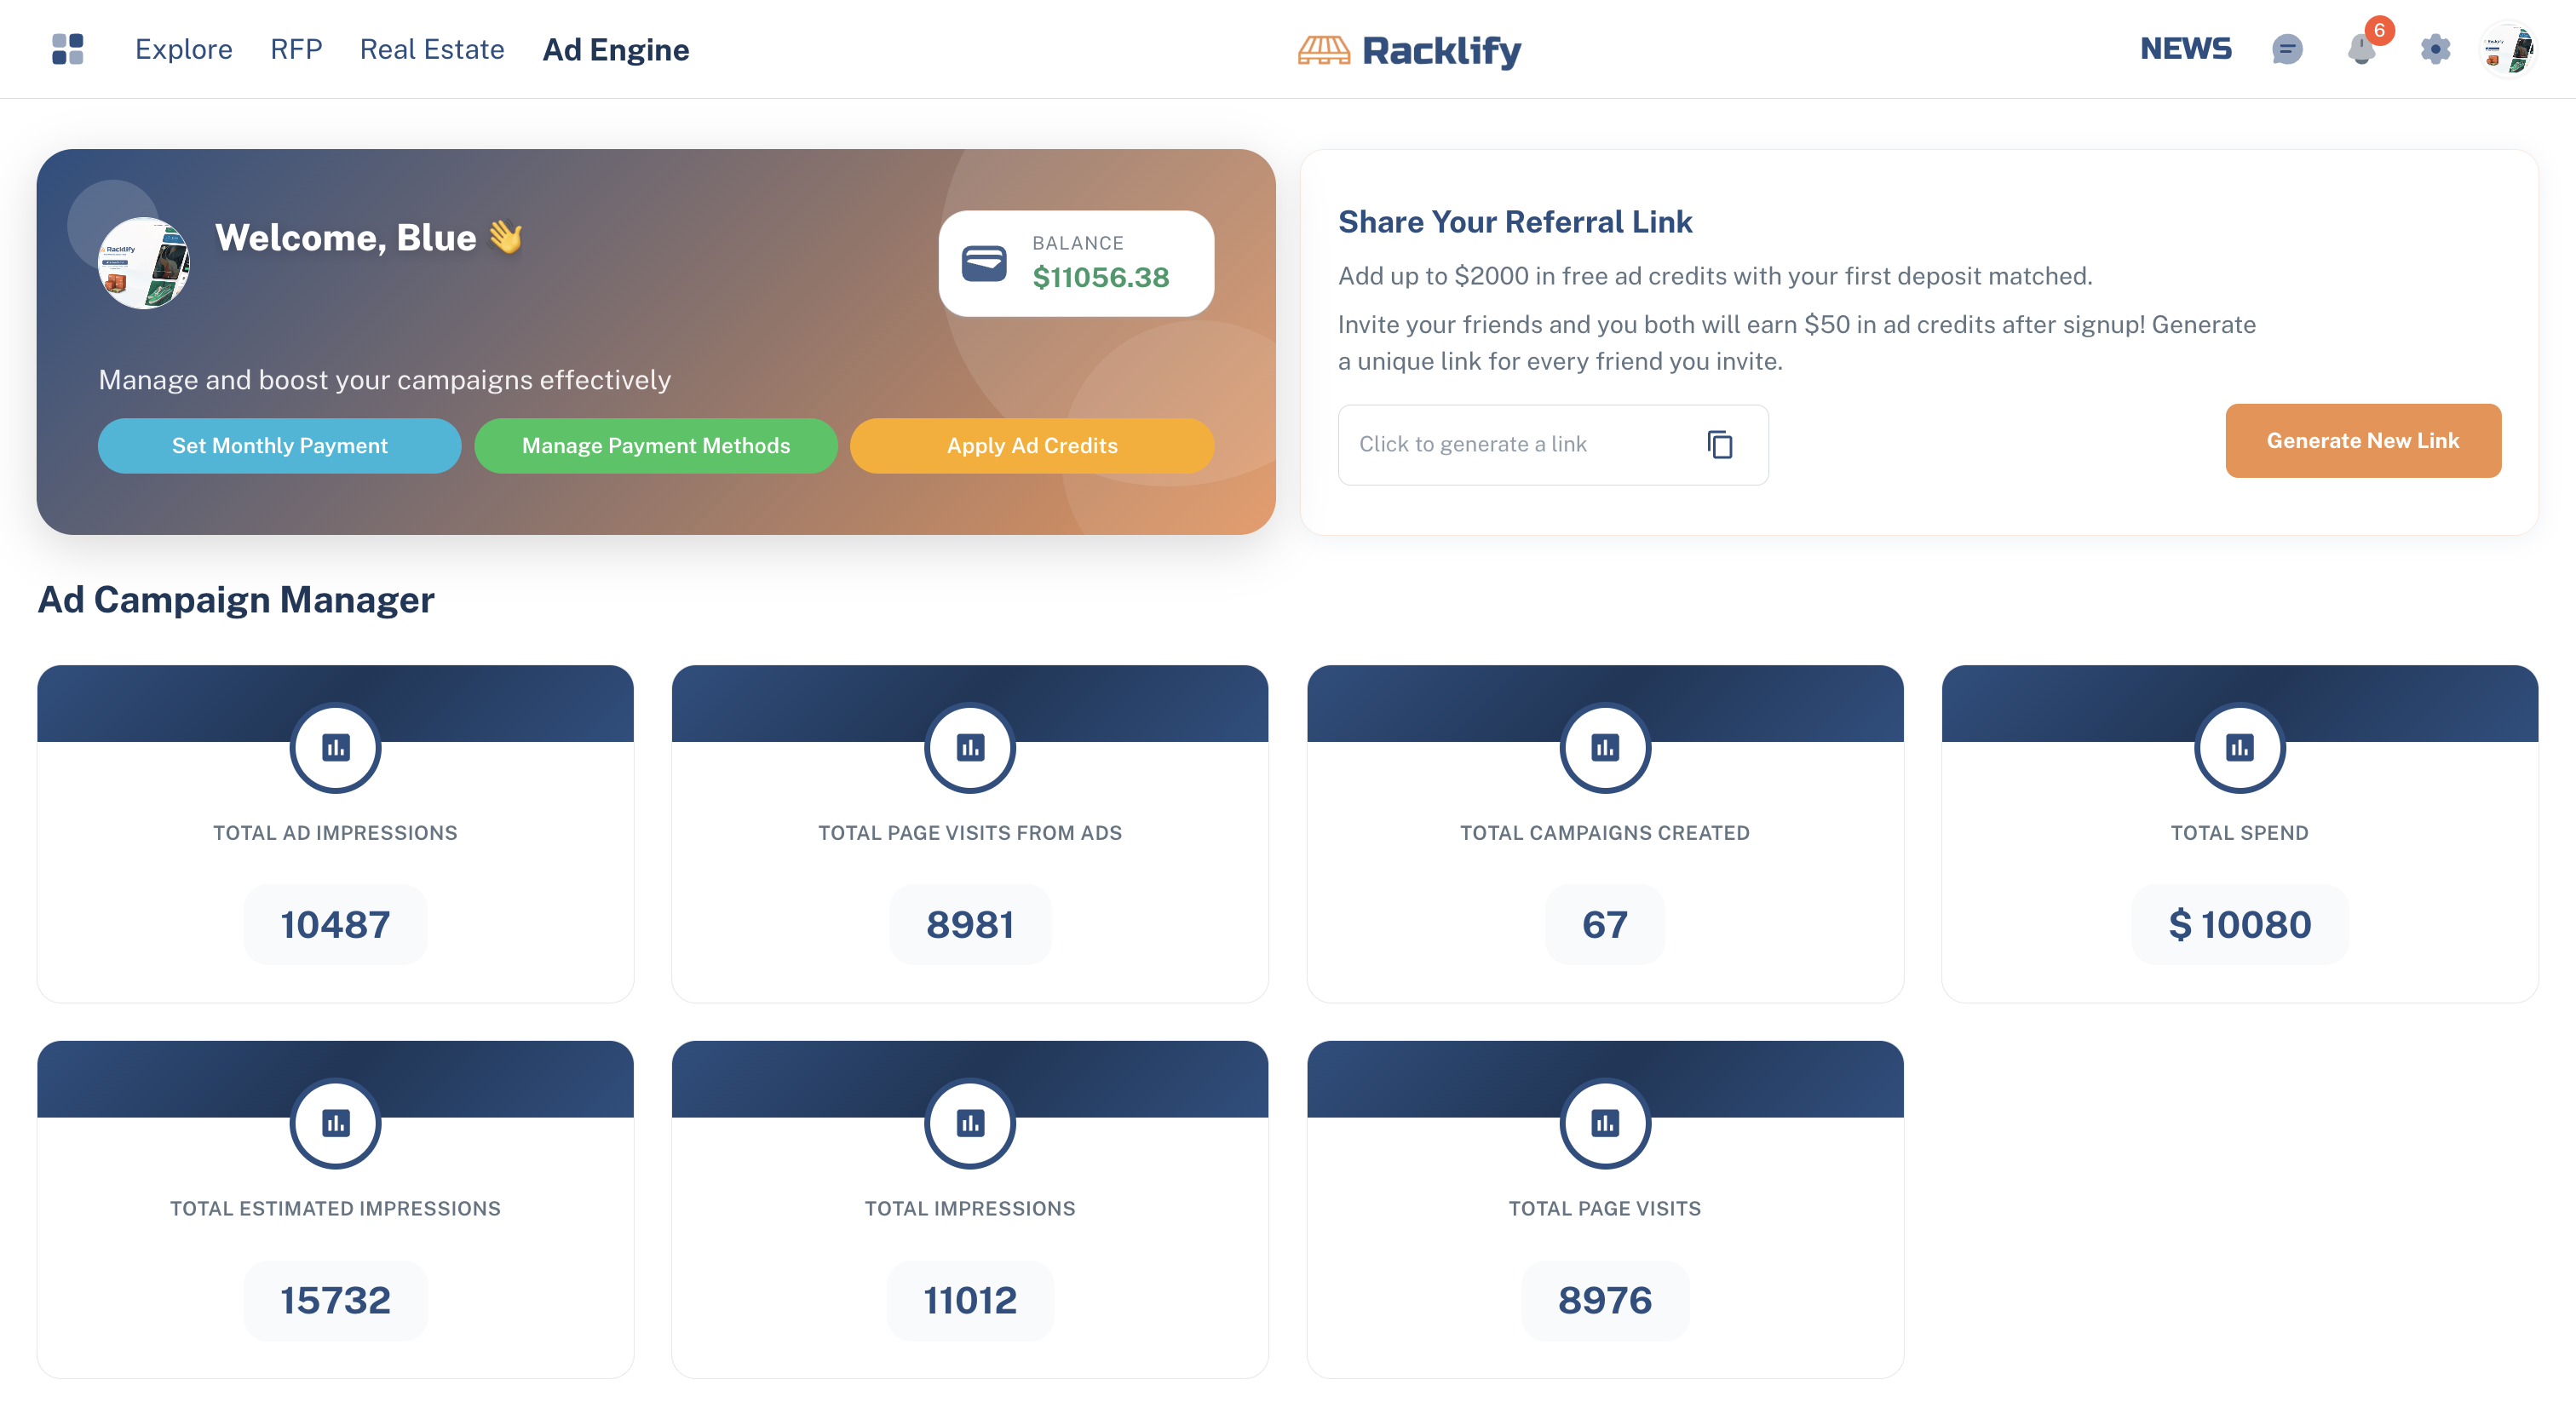
Task: Open the chat messages icon
Action: click(x=2286, y=49)
